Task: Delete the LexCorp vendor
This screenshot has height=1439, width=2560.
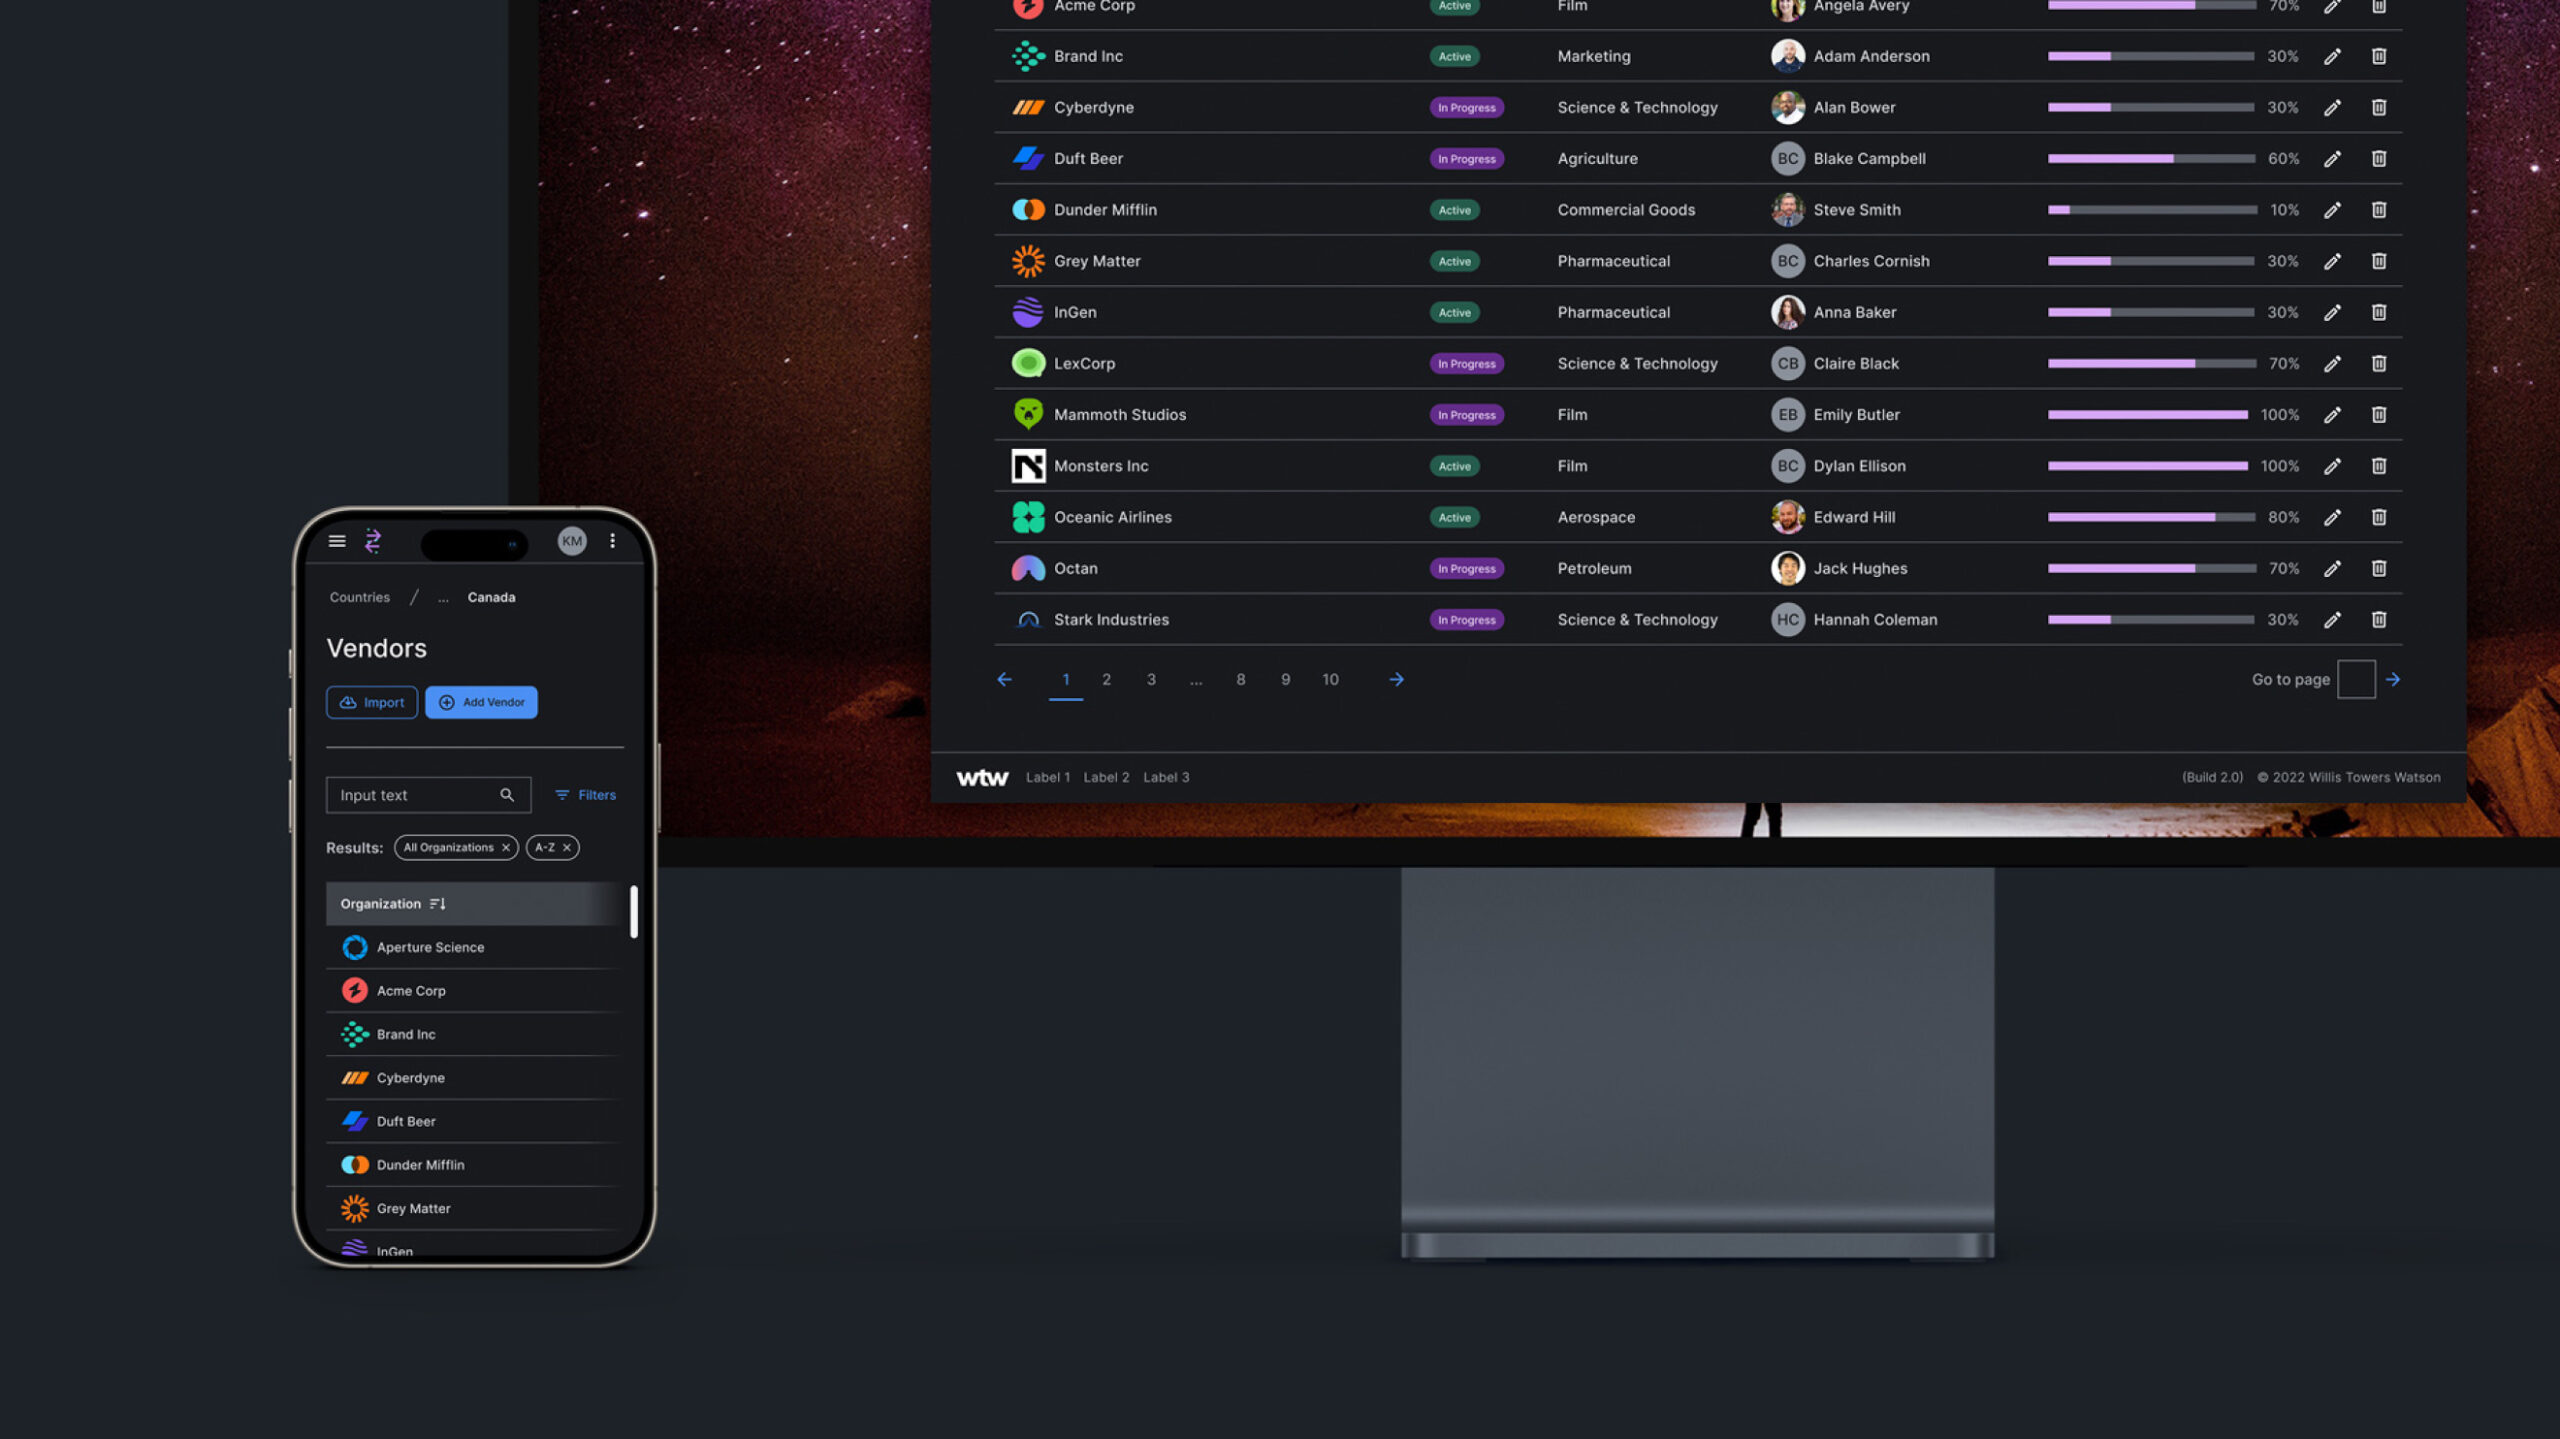Action: click(2379, 363)
